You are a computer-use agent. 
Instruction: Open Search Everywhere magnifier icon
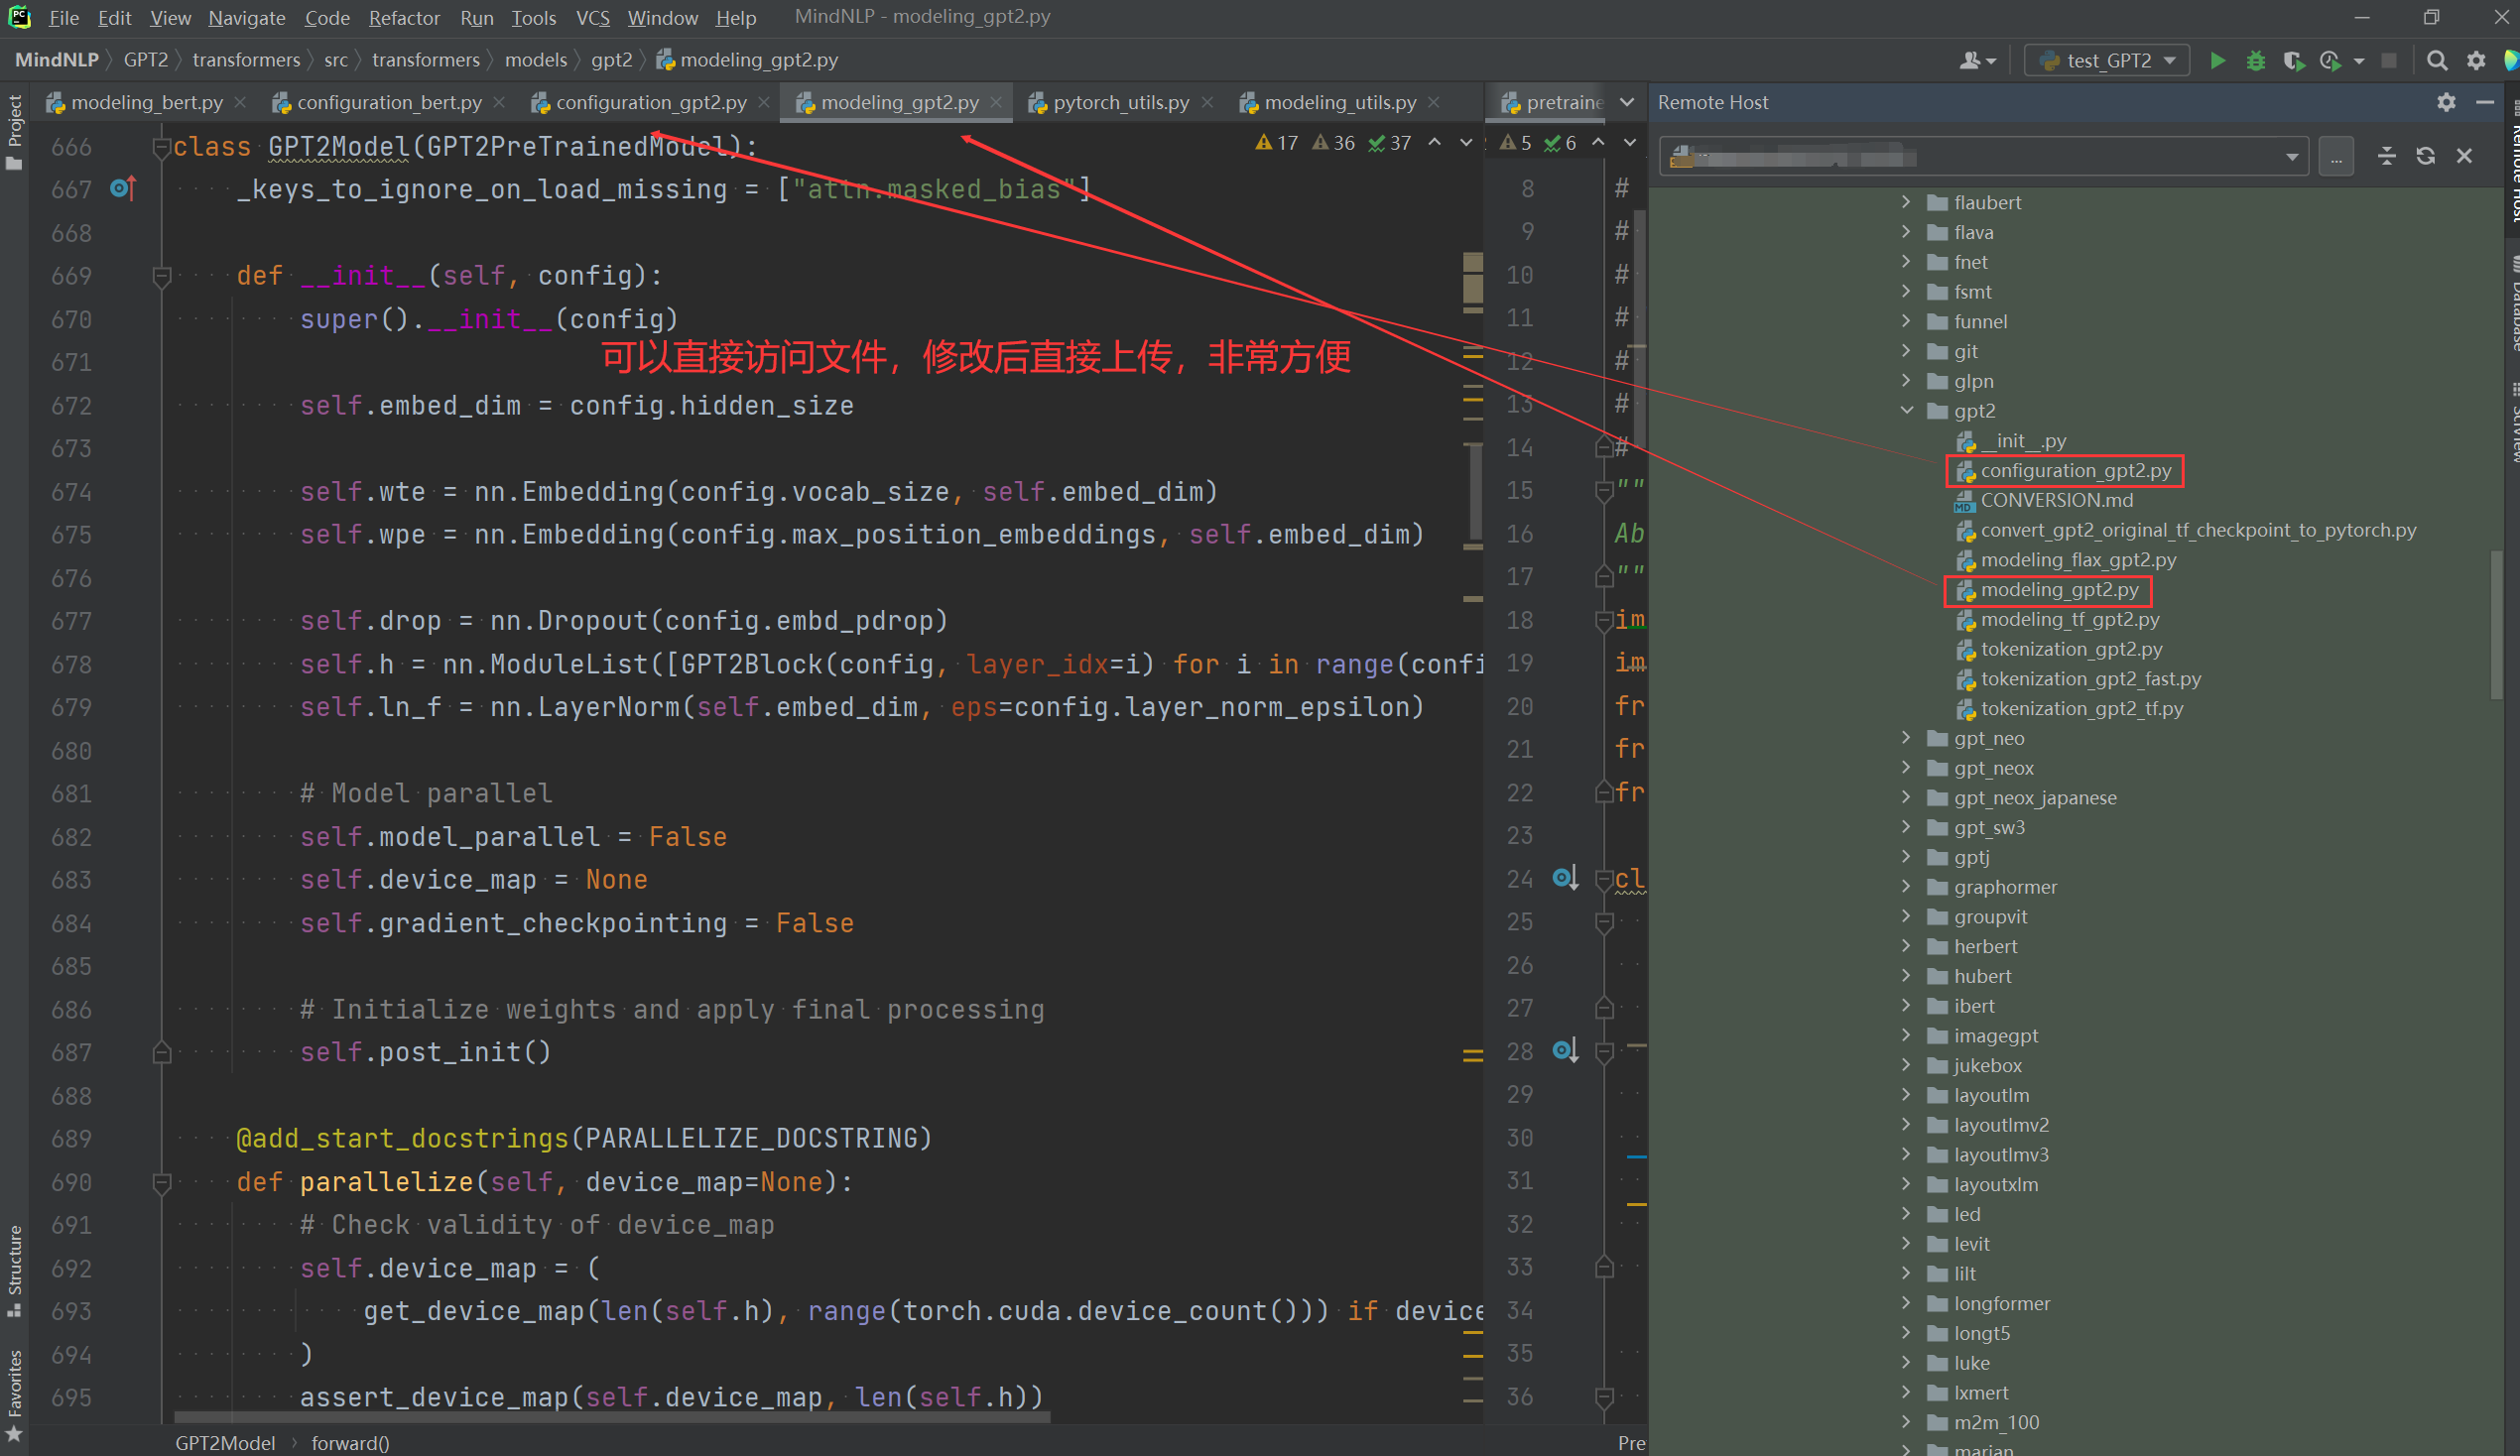click(x=2437, y=61)
